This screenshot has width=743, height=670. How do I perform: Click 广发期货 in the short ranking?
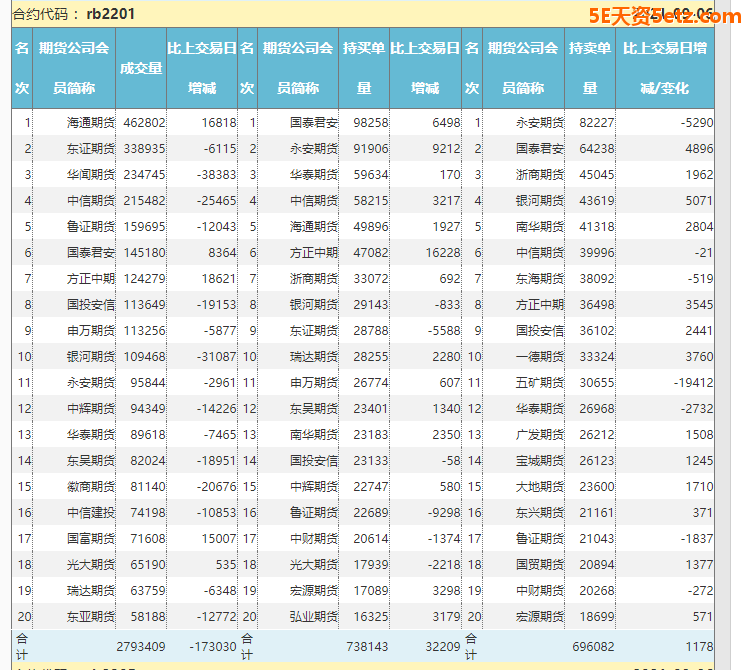pyautogui.click(x=540, y=435)
